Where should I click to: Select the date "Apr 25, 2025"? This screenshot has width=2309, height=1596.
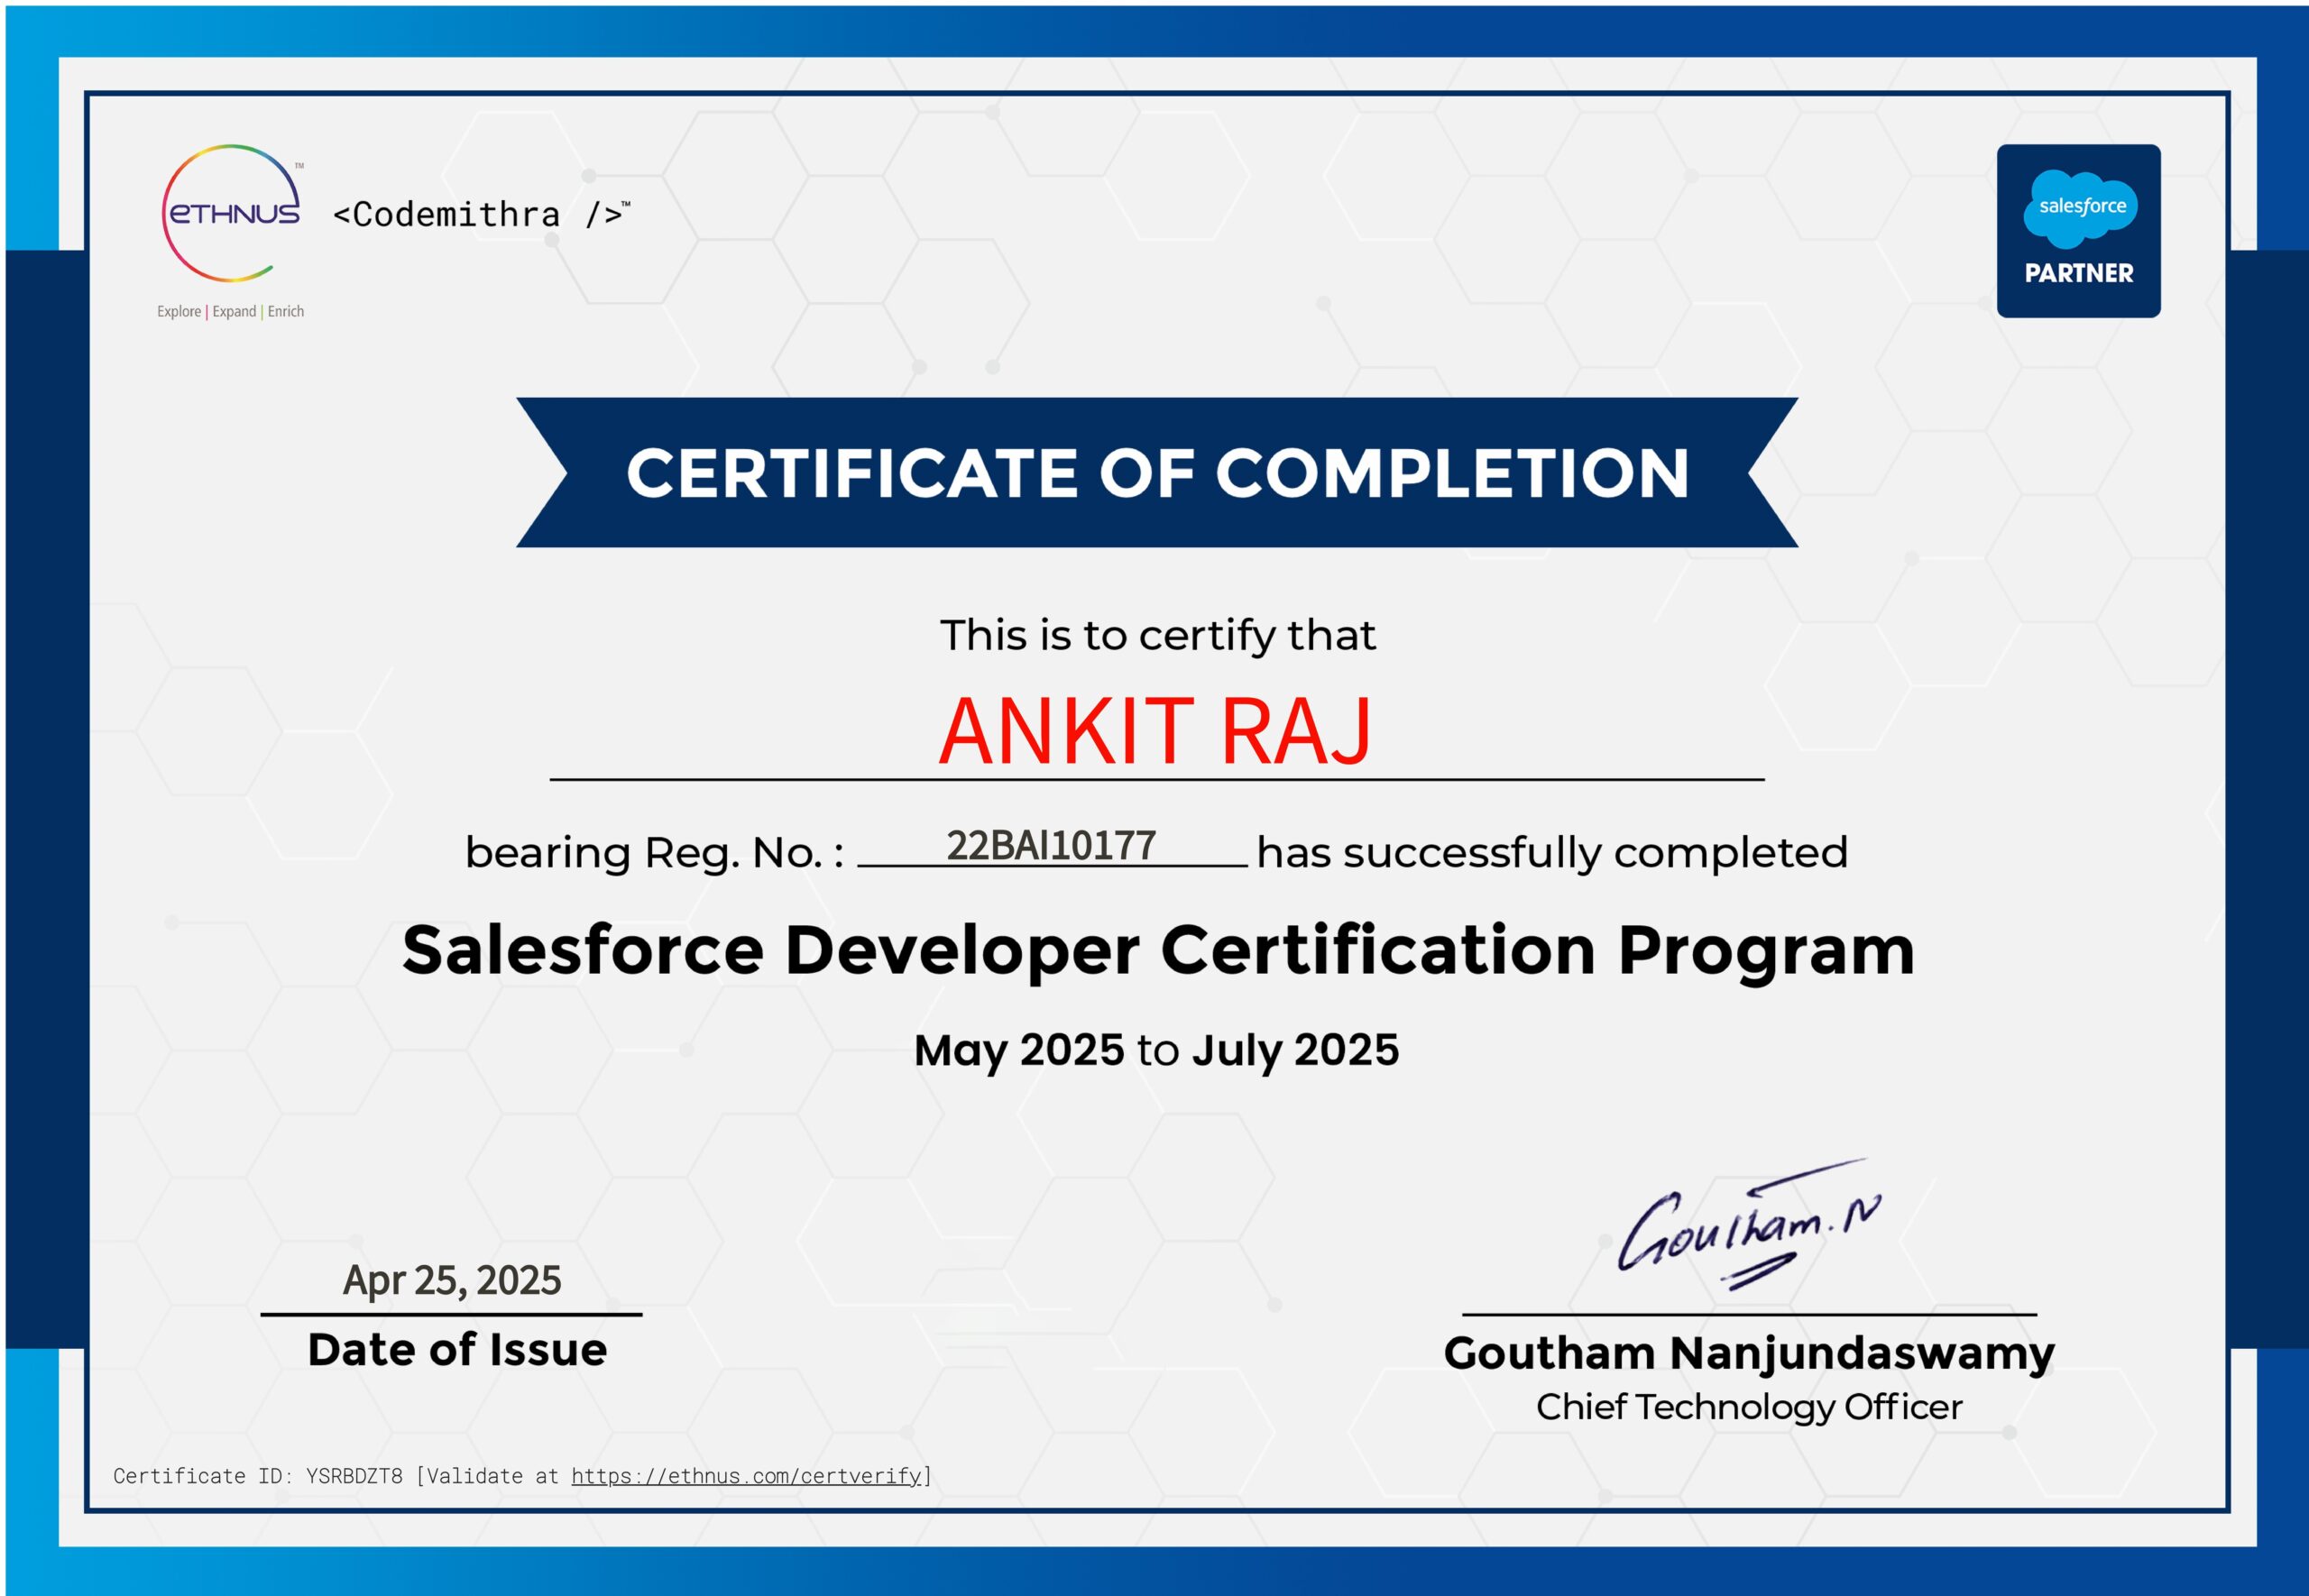(452, 1281)
